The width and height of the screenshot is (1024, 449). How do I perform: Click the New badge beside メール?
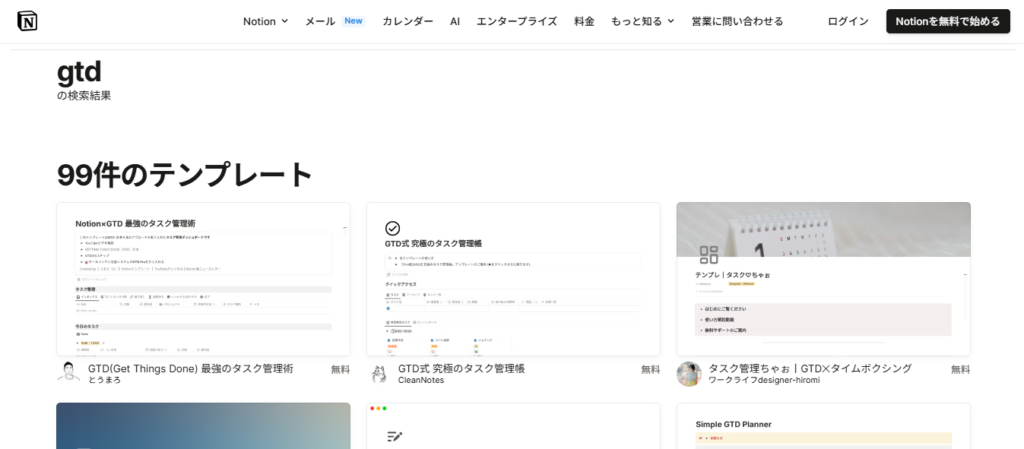[x=353, y=21]
